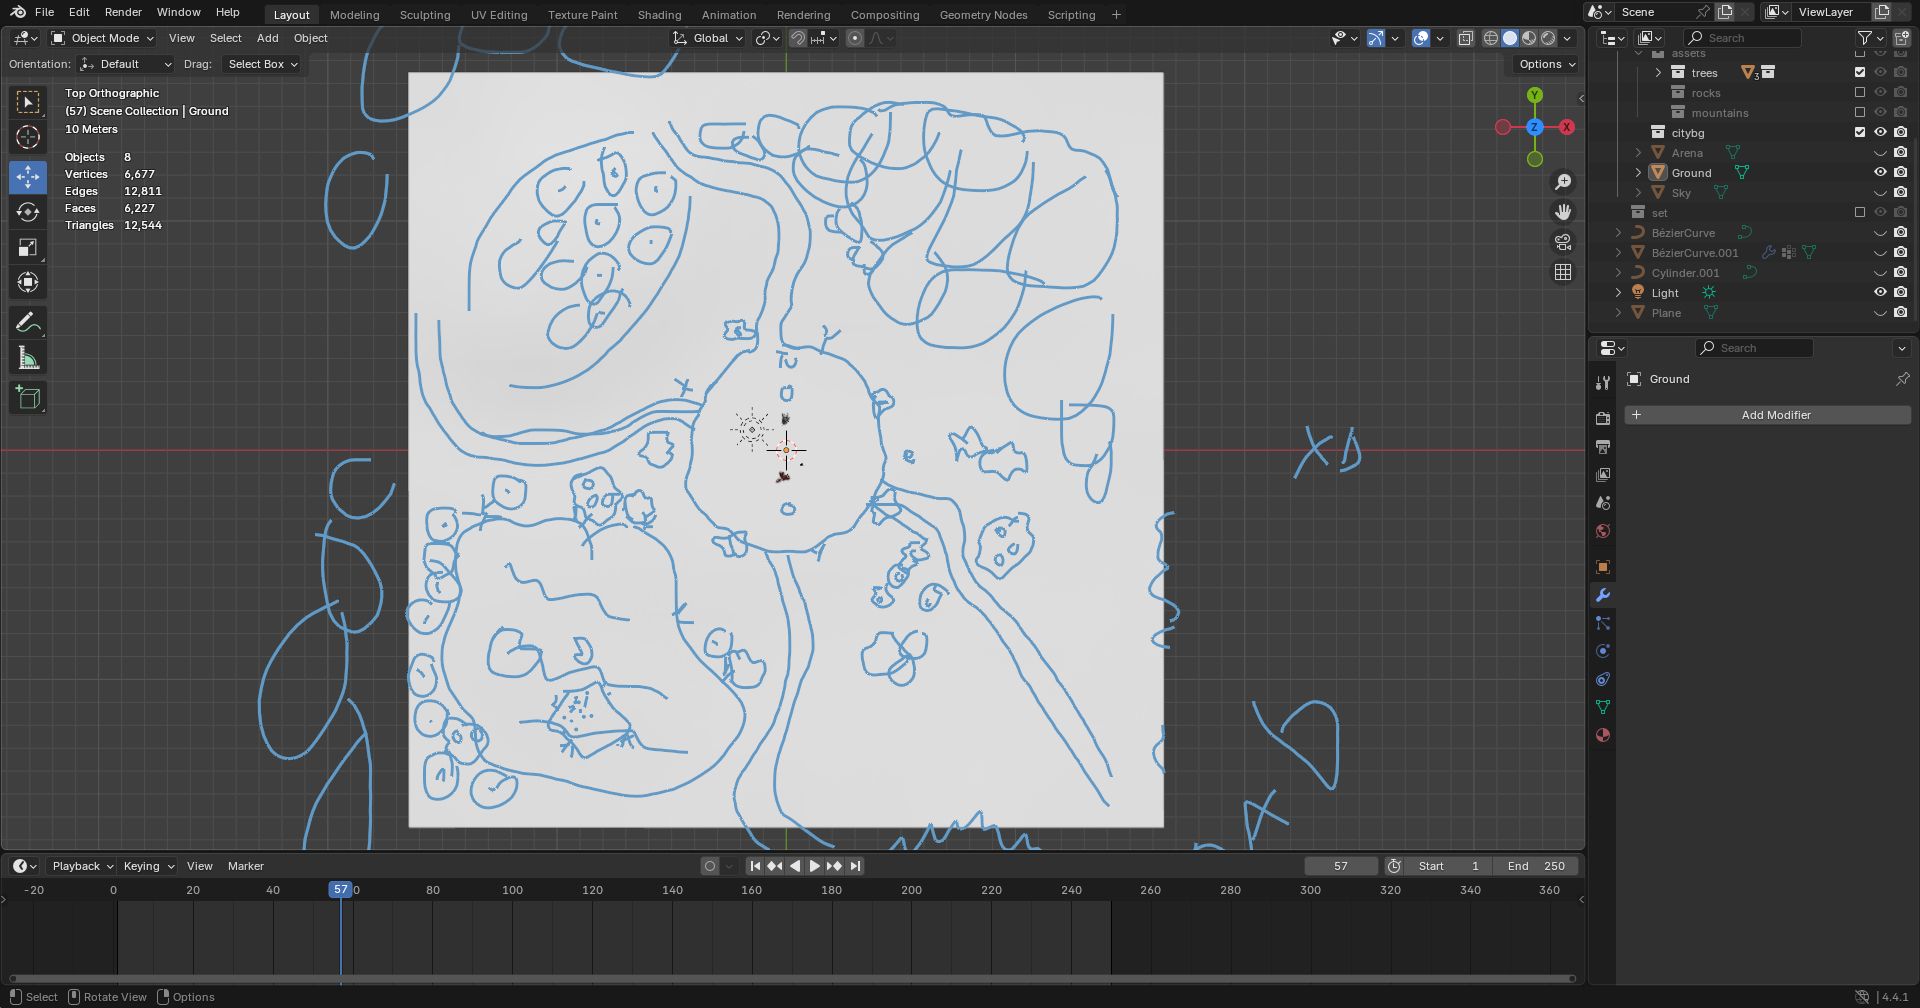Screen dimensions: 1920x1008
Task: Click the 3D Cursor tool
Action: pos(28,137)
